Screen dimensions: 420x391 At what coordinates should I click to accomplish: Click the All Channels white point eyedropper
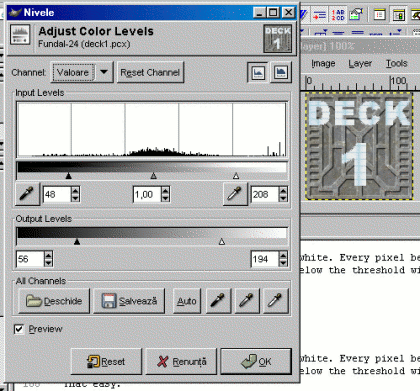(276, 301)
